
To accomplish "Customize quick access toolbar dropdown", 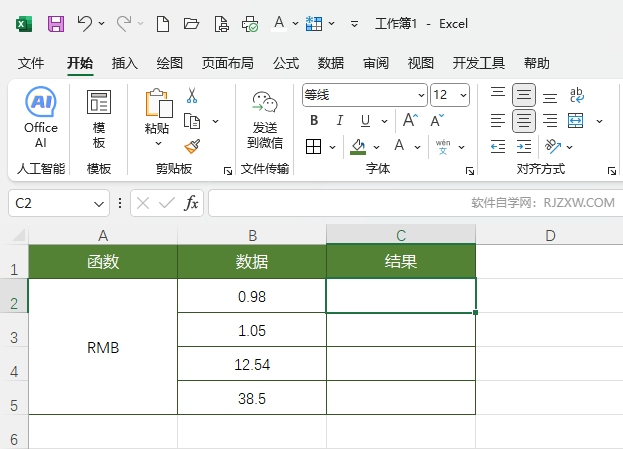I will pos(354,24).
